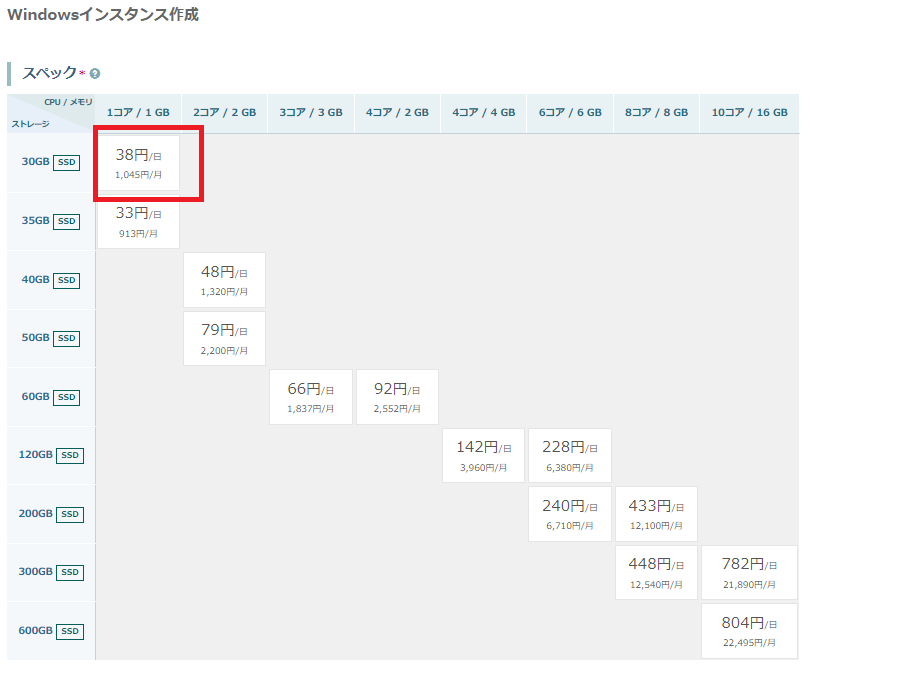Select the 66円/日 3コア plan
Screen dimensions: 899x675
pos(310,397)
